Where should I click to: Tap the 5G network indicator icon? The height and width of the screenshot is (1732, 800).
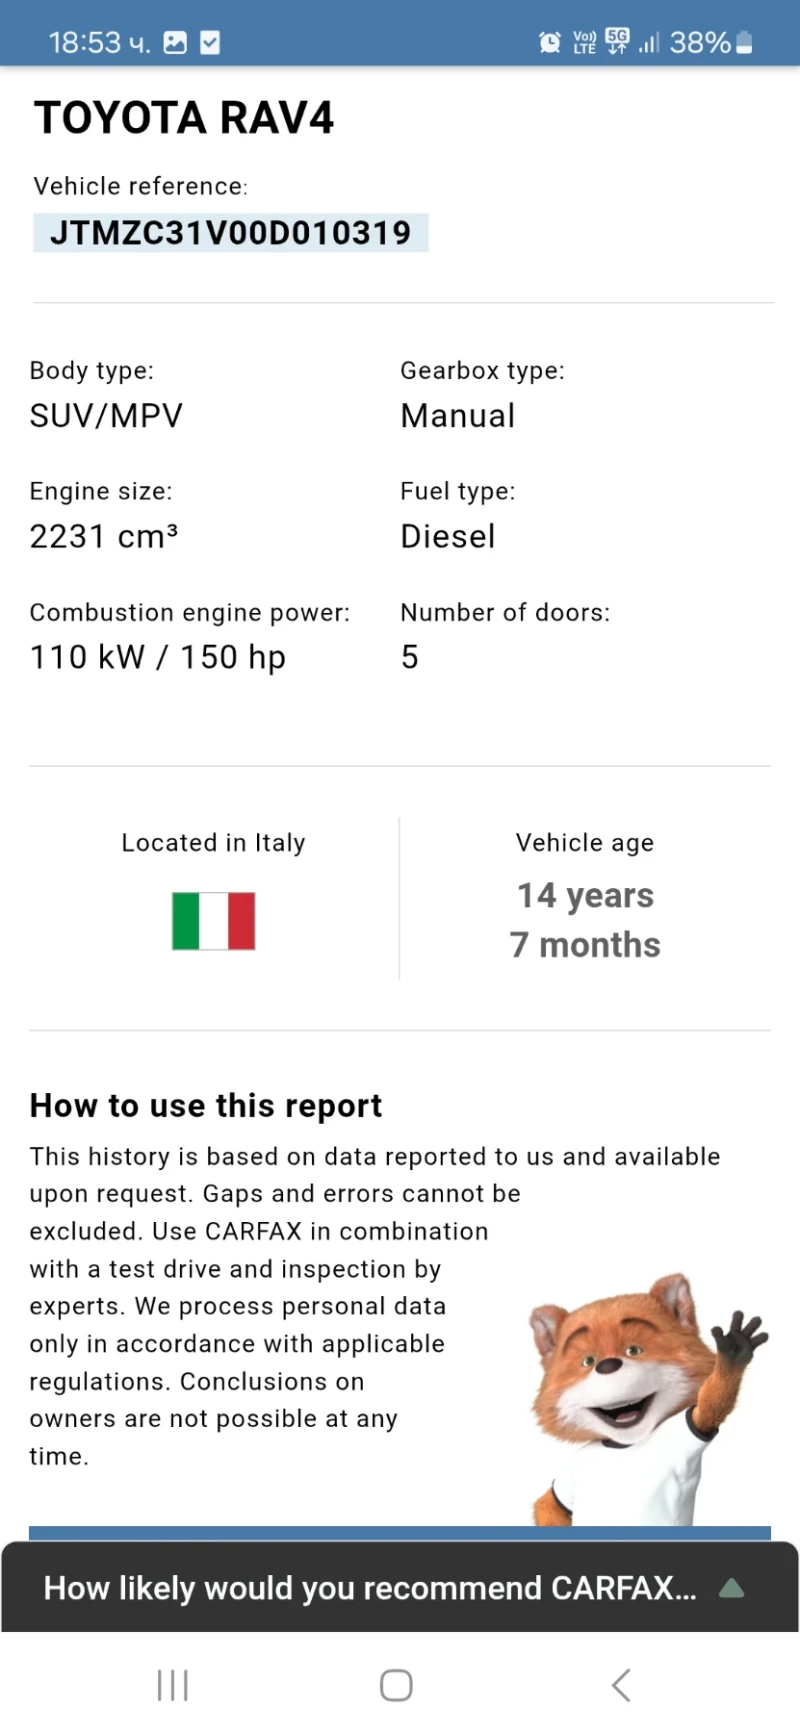[x=617, y=42]
